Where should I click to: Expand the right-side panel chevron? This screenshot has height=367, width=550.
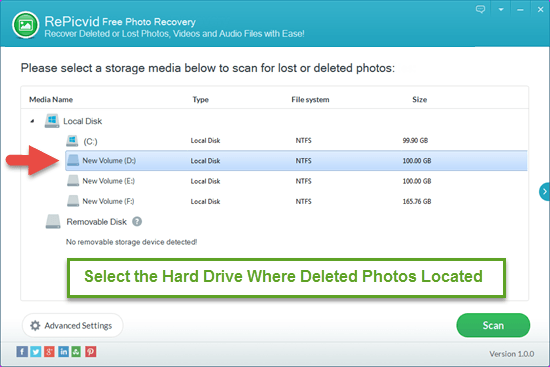click(544, 192)
